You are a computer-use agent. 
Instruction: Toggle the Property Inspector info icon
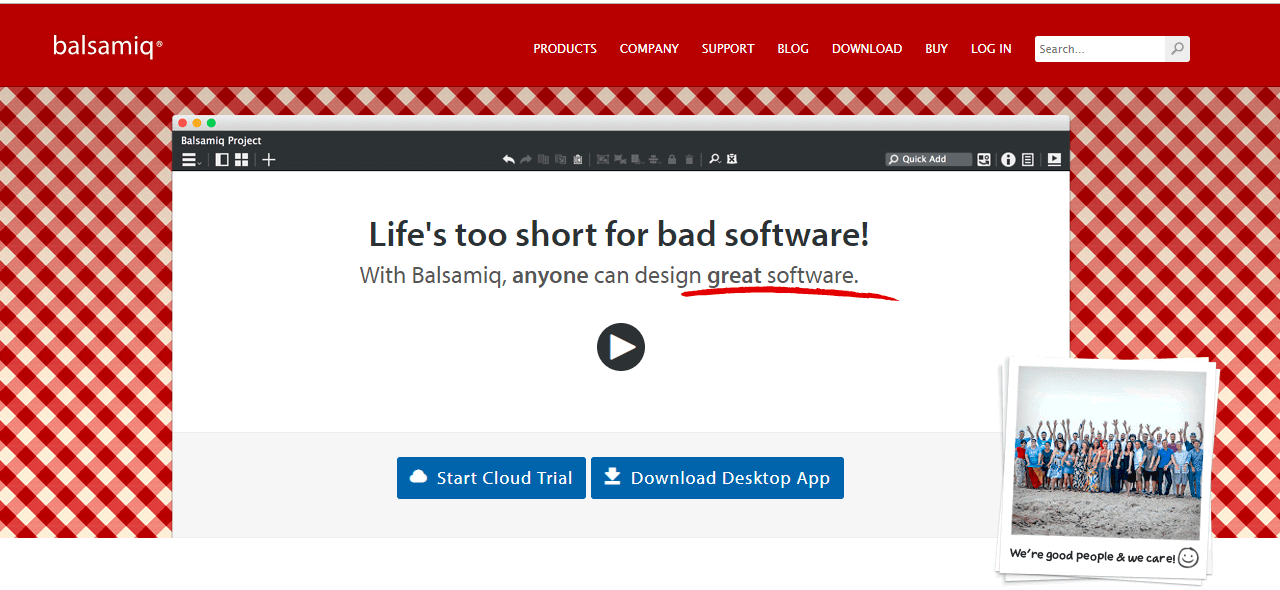(x=1008, y=159)
